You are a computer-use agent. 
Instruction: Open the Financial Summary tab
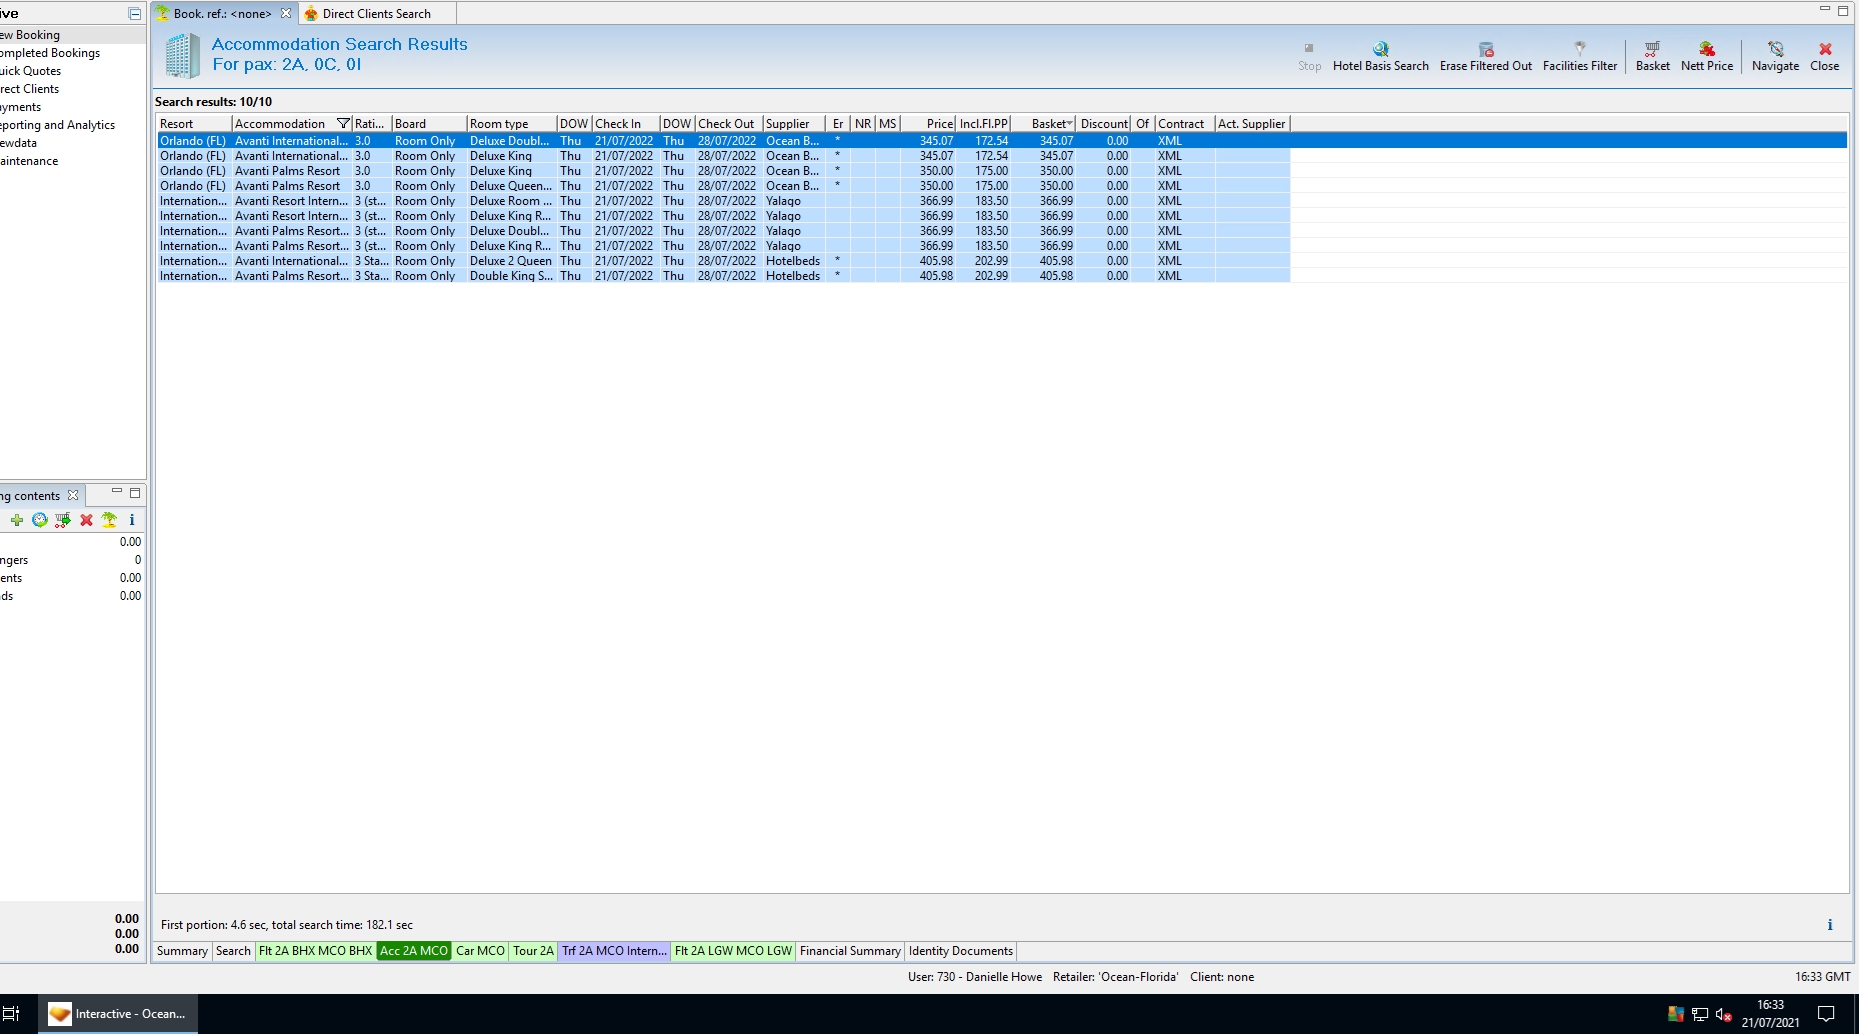pyautogui.click(x=850, y=951)
